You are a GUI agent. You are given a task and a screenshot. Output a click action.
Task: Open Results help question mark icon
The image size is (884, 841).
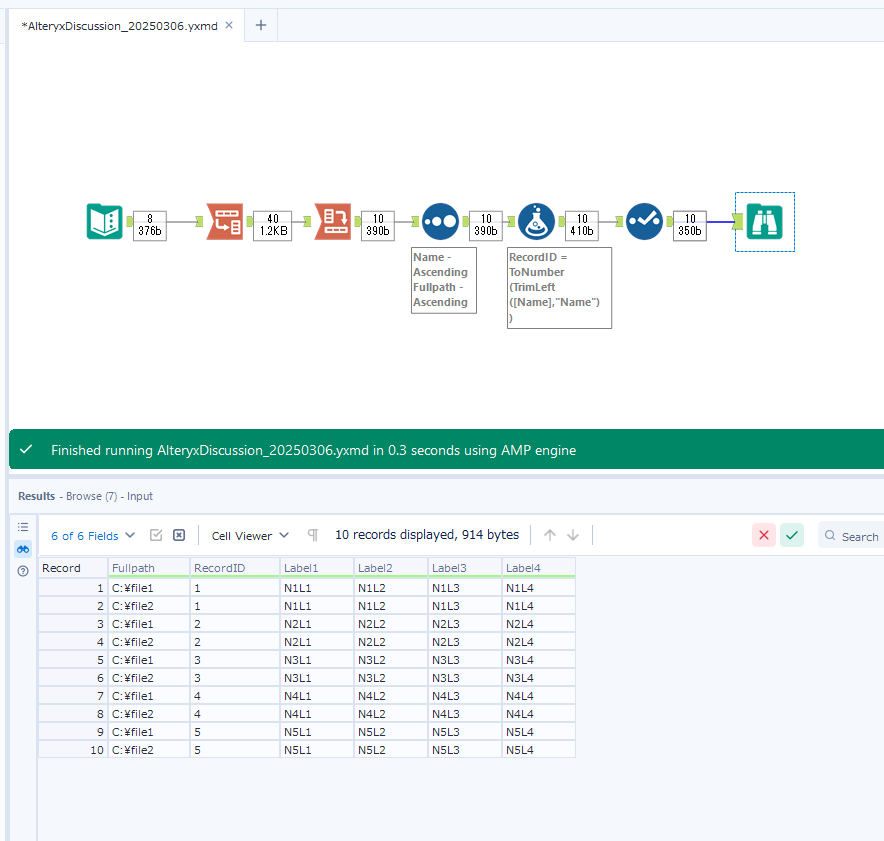tap(23, 571)
